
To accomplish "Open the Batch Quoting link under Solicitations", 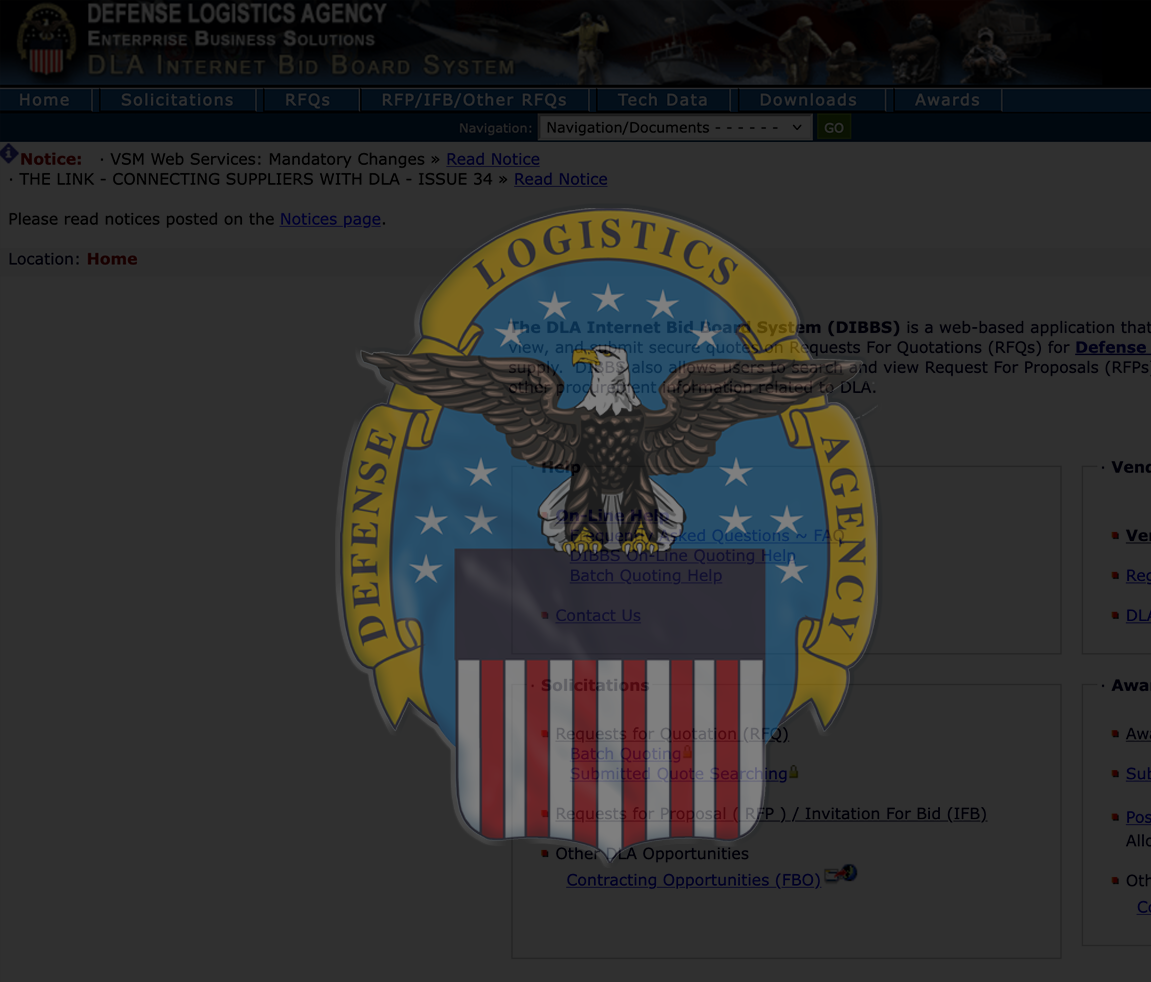I will pyautogui.click(x=625, y=753).
